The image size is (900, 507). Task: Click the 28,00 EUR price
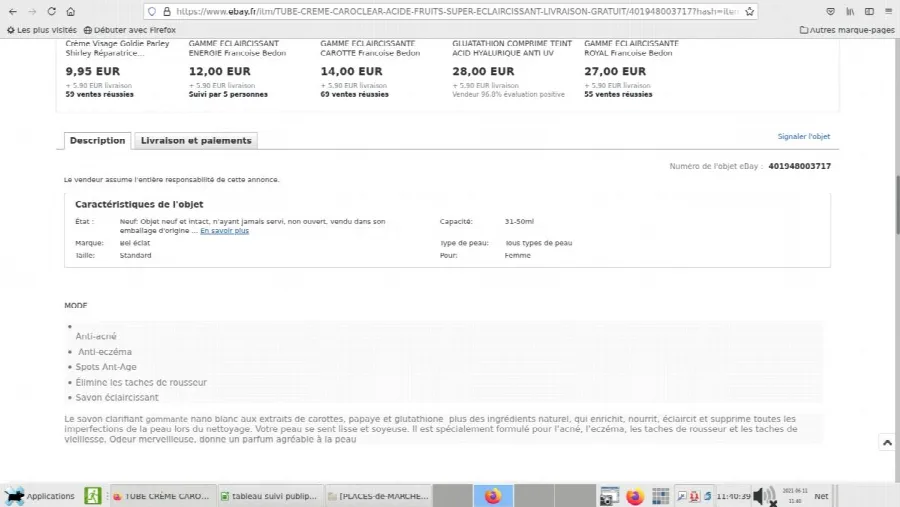pos(483,71)
